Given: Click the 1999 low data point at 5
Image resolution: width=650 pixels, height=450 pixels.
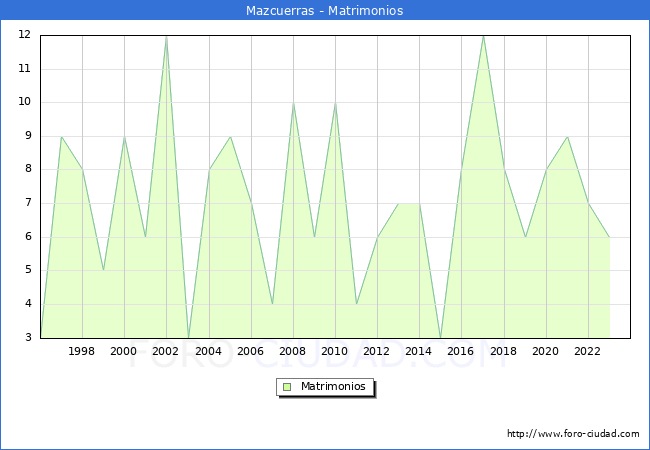Looking at the screenshot, I should tap(103, 271).
